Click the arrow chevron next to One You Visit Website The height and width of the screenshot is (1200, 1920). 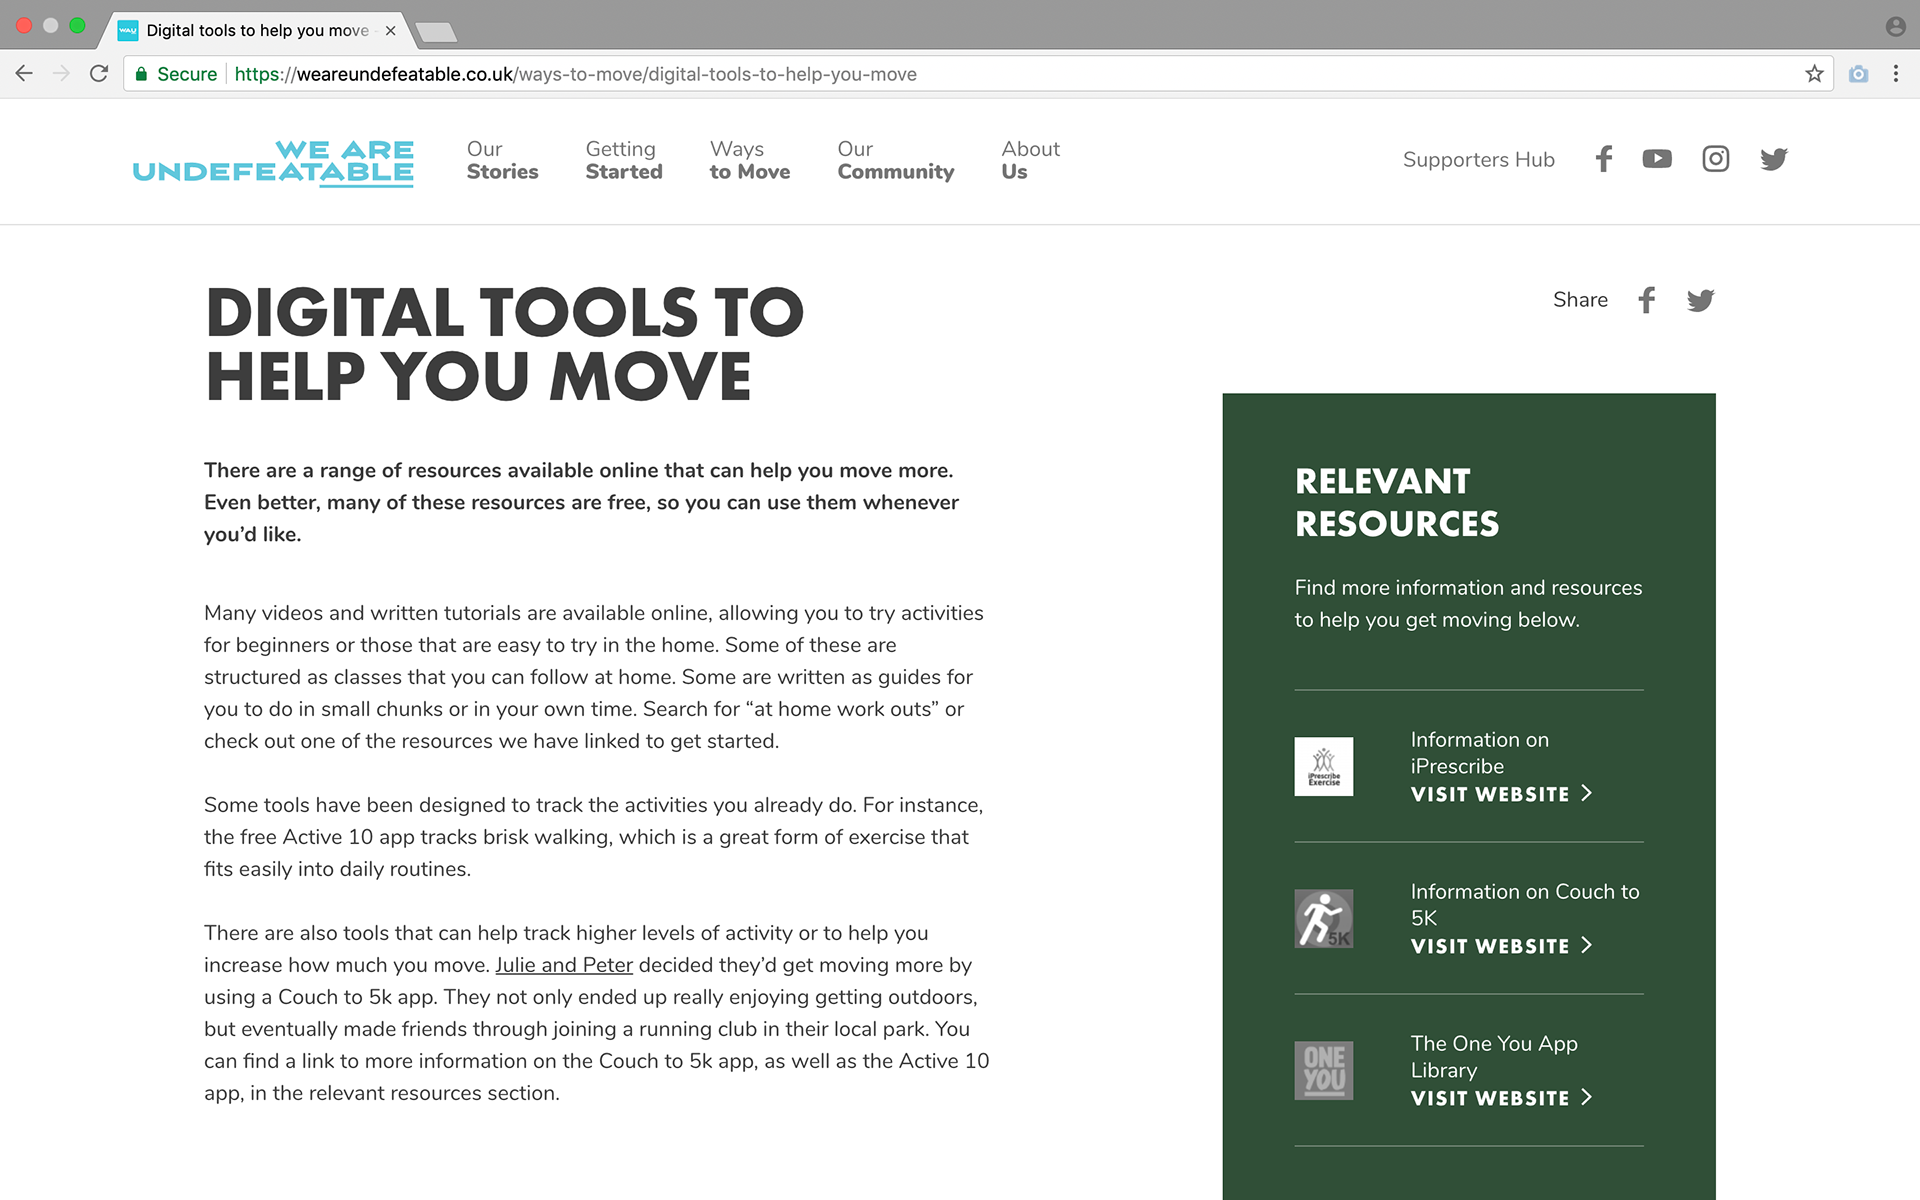click(1586, 1098)
